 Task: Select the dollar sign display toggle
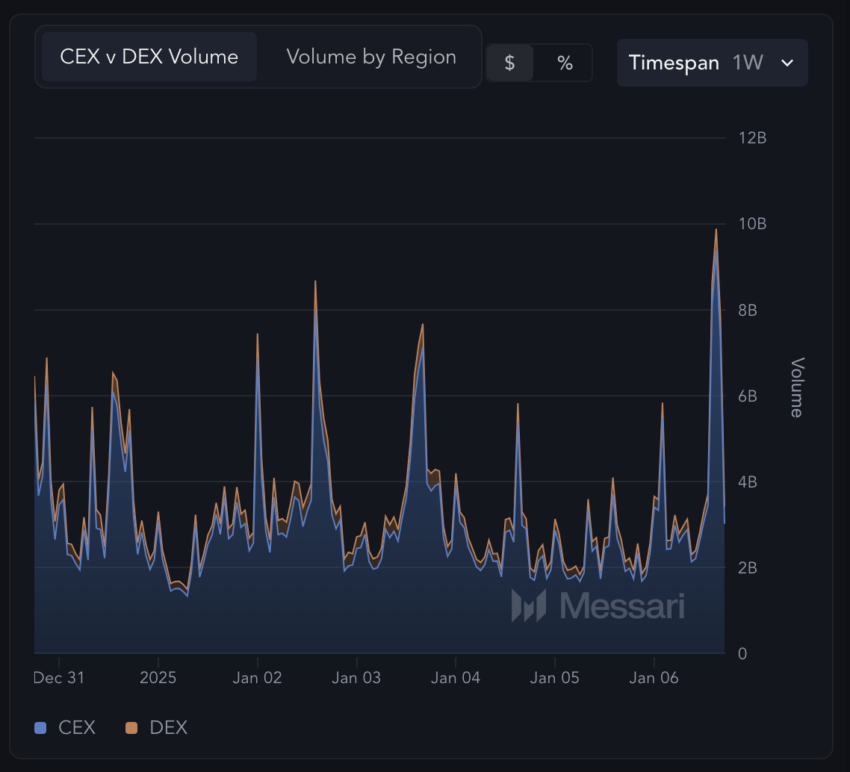(510, 63)
